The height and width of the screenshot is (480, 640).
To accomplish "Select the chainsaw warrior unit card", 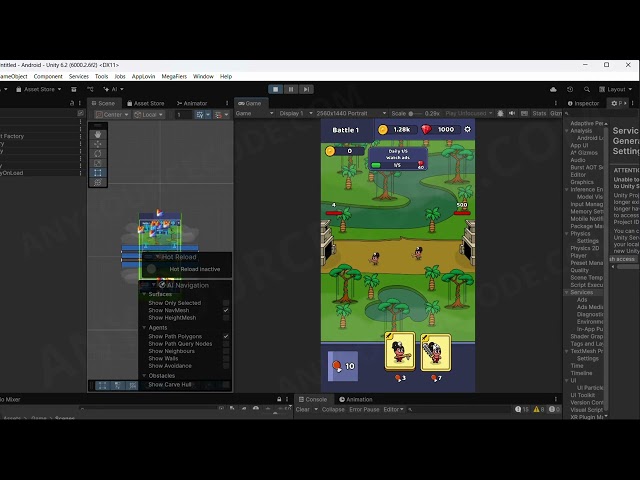I will pos(436,352).
